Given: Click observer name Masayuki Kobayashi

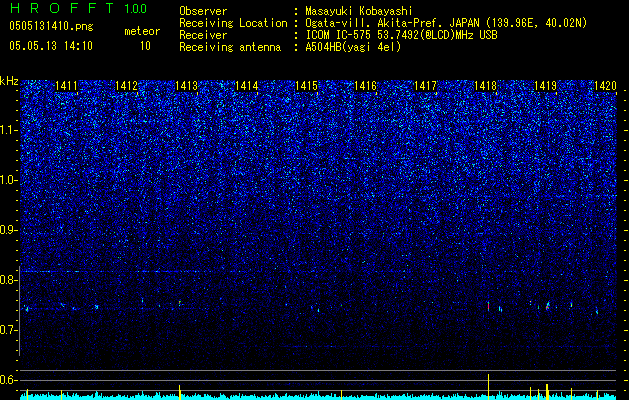Looking at the screenshot, I should (359, 11).
